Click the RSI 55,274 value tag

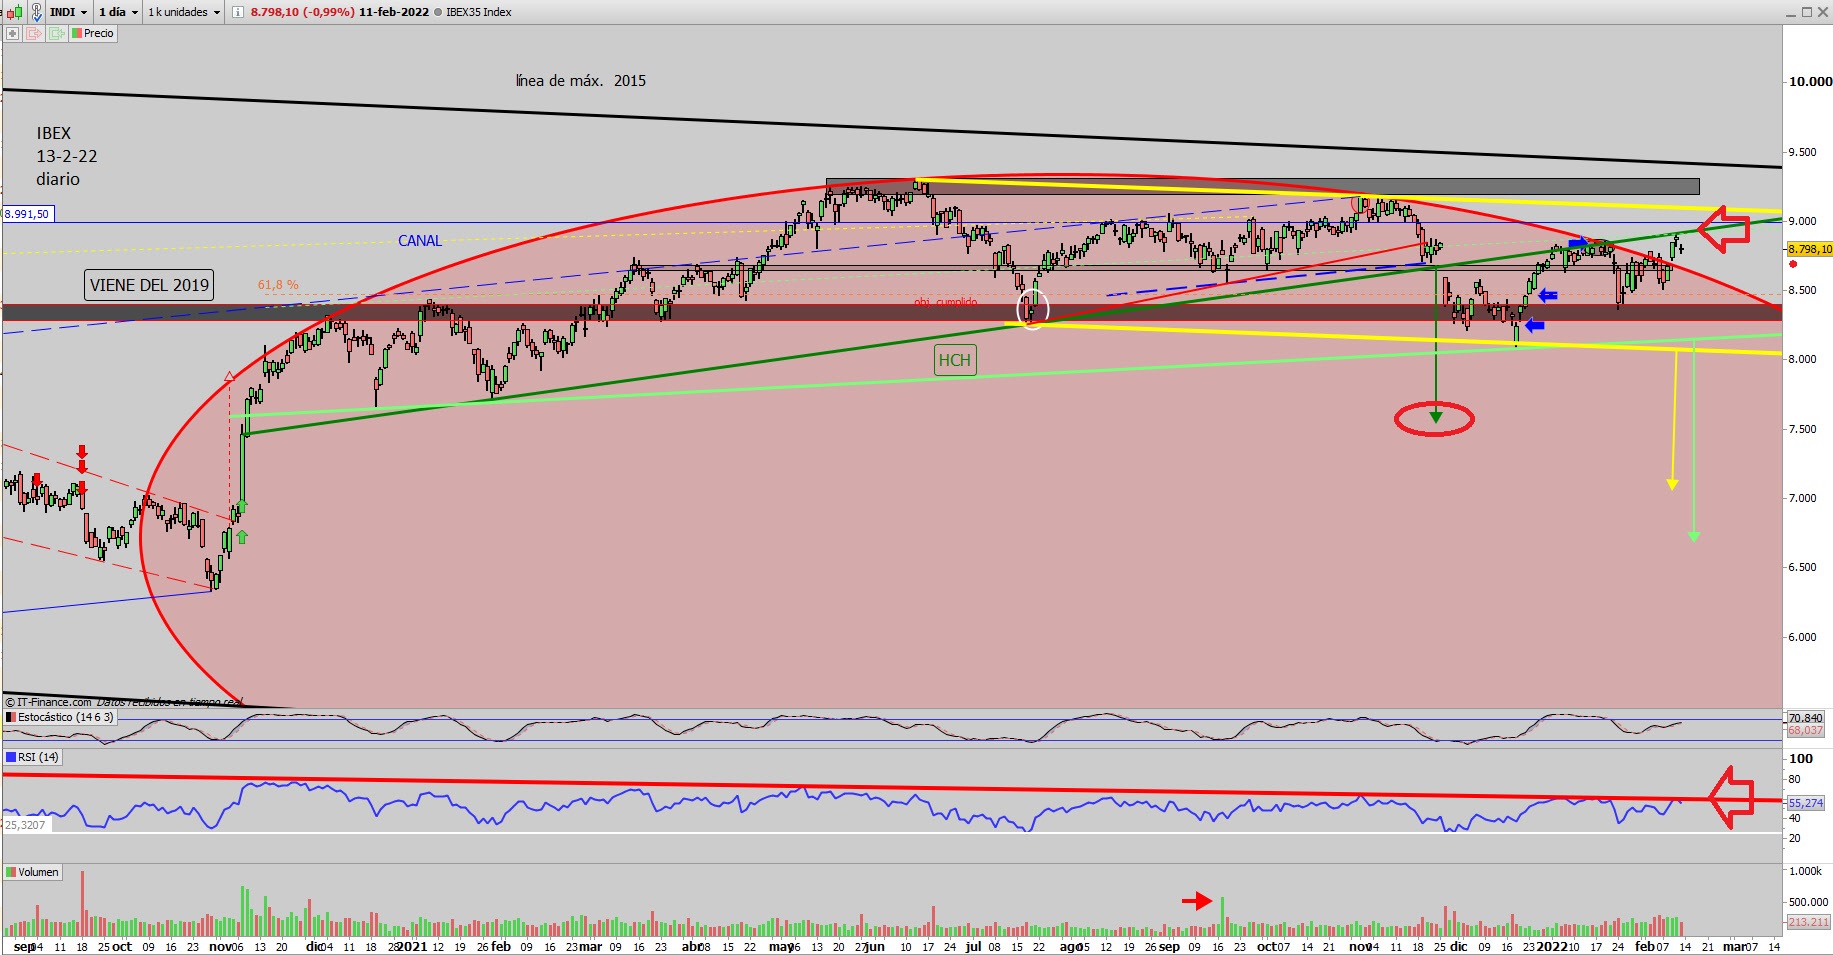pyautogui.click(x=1806, y=803)
